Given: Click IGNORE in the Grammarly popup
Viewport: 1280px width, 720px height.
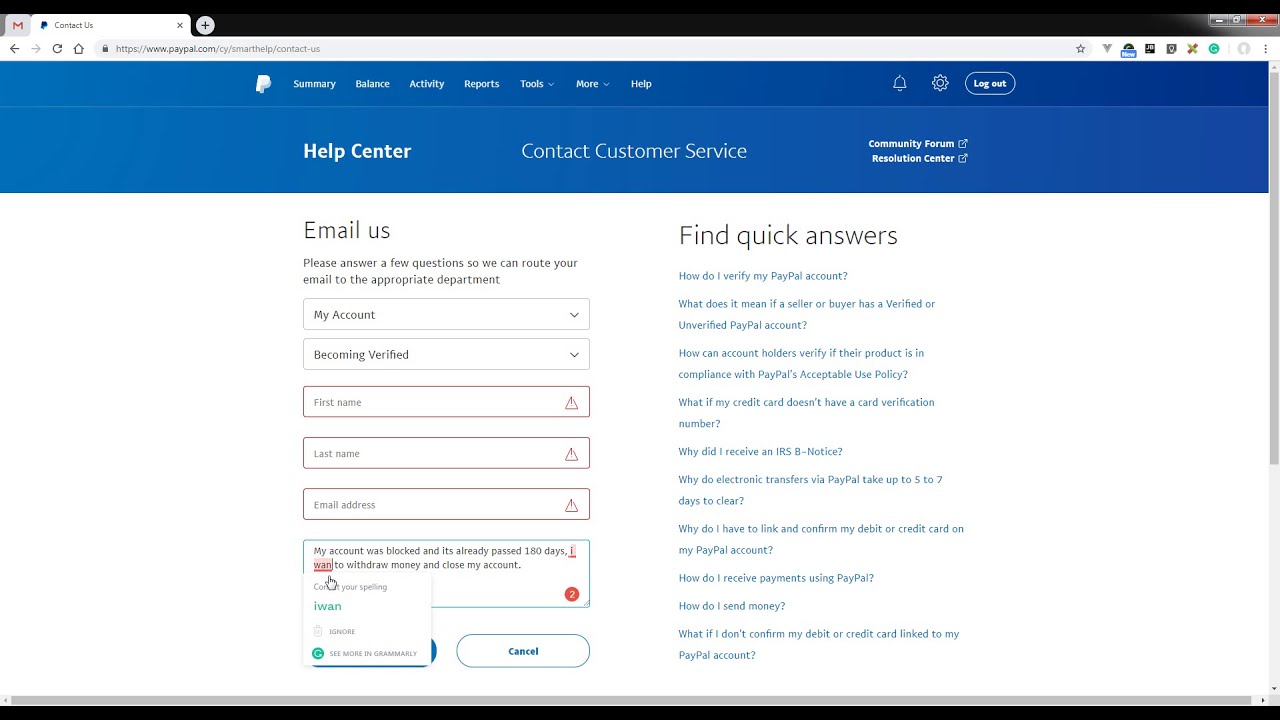Looking at the screenshot, I should 342,632.
